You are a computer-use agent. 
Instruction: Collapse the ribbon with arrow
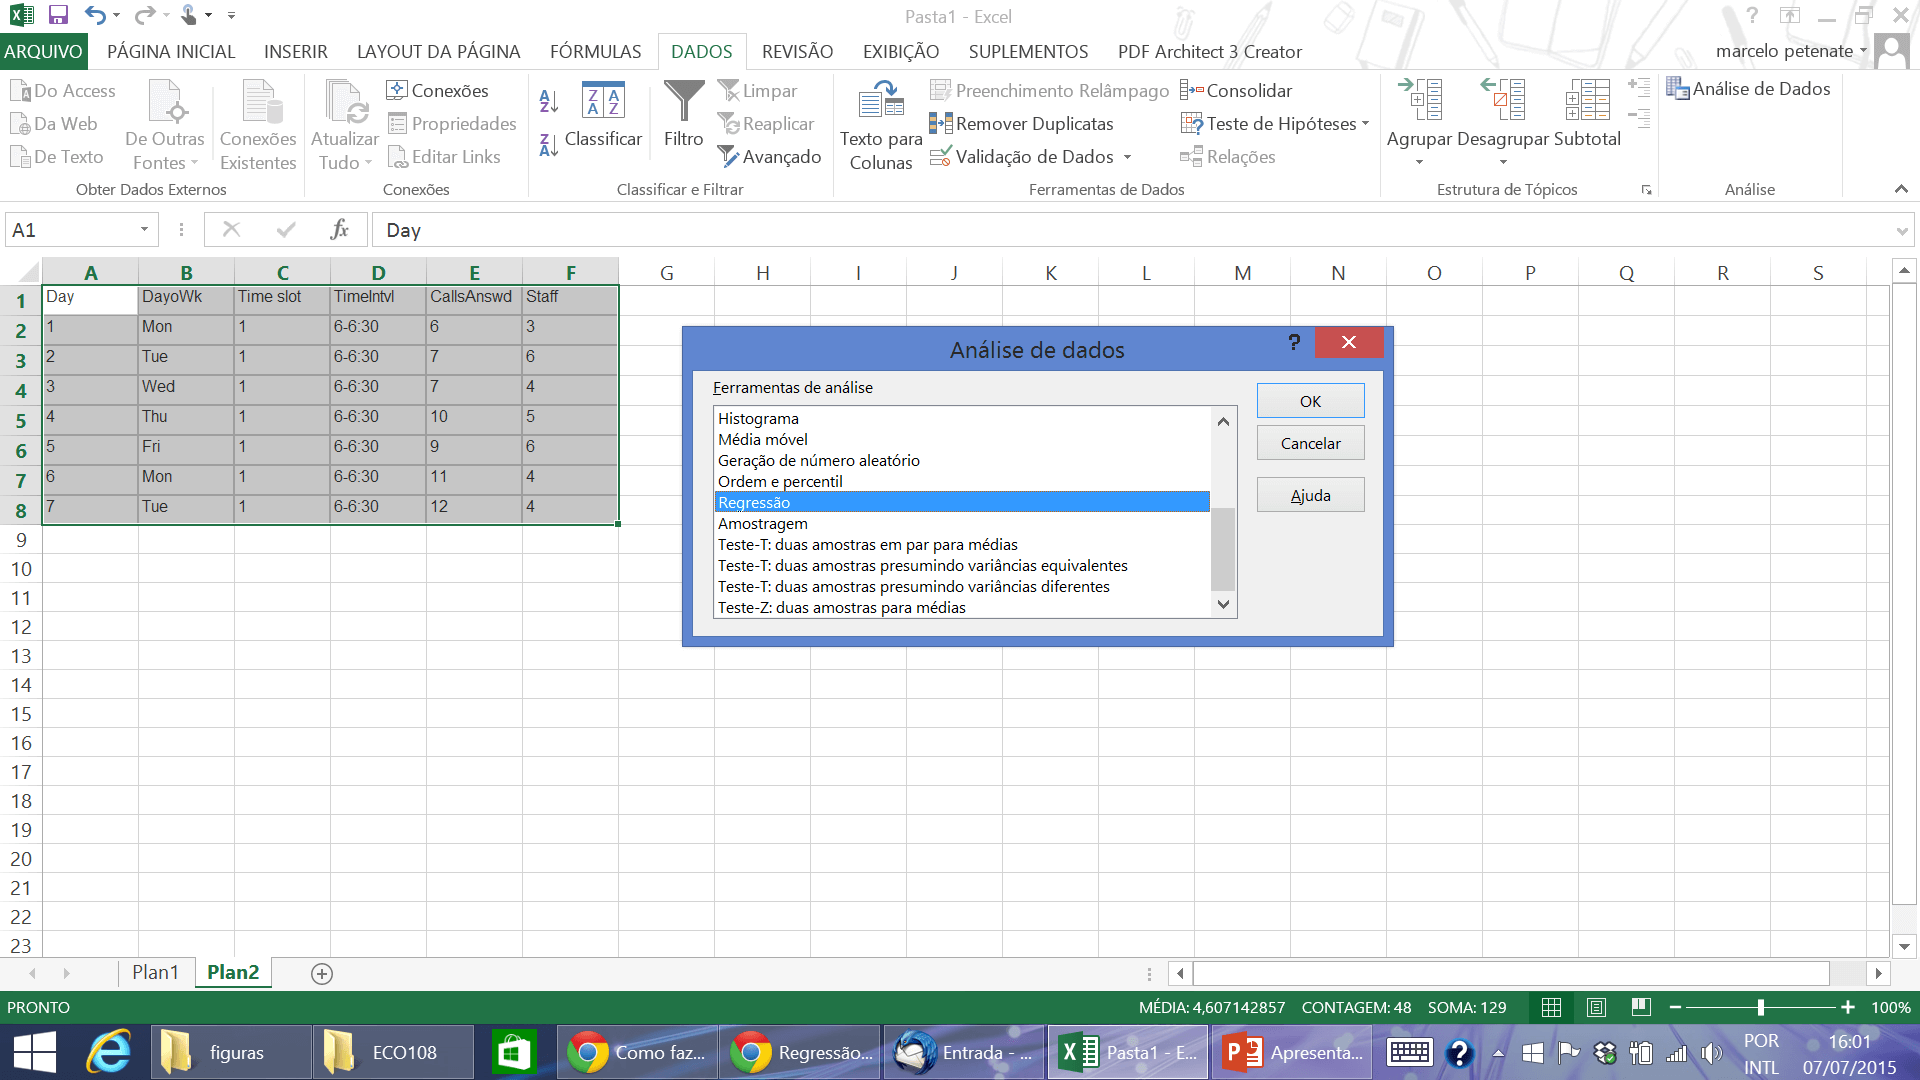(x=1901, y=189)
